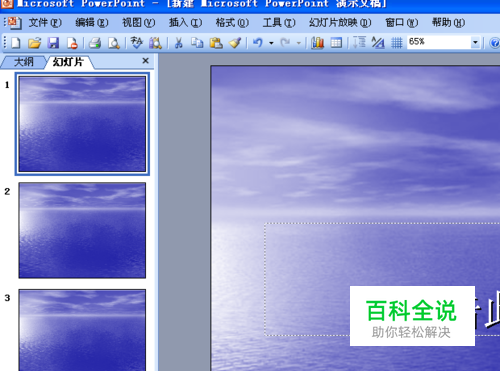500x371 pixels.
Task: Create a new blank presentation
Action: [x=16, y=43]
